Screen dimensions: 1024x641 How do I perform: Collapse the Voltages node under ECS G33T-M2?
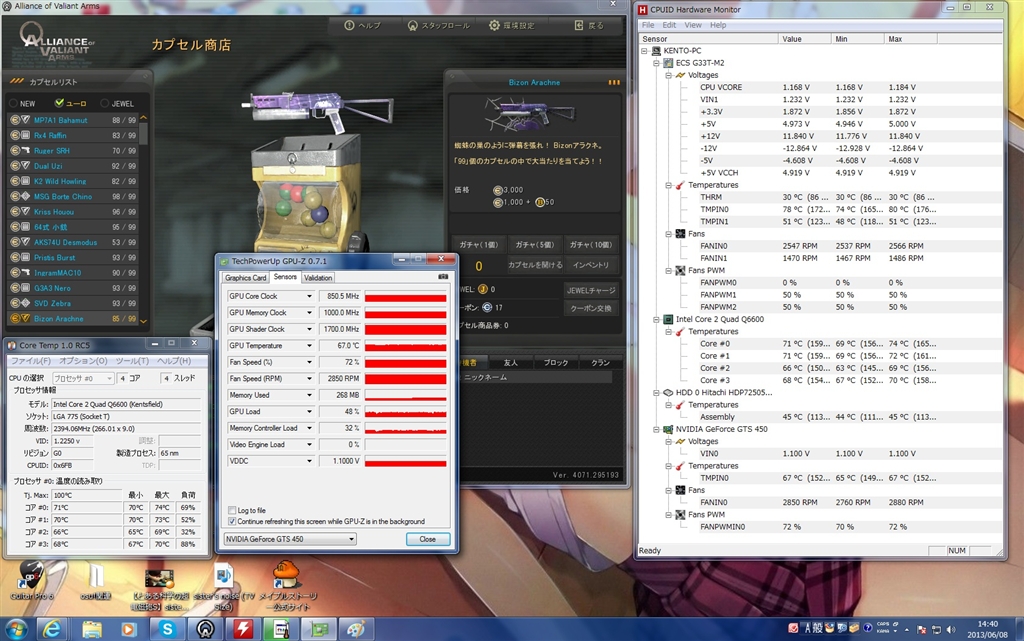pos(668,75)
